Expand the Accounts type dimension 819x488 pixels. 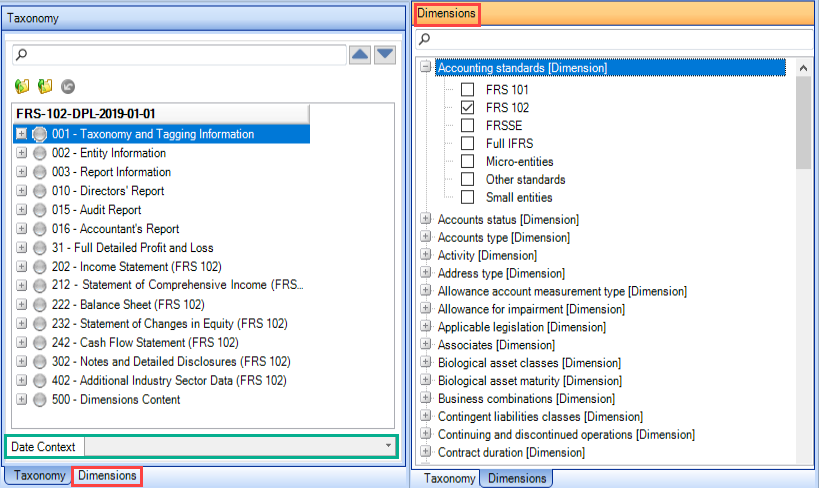coord(426,236)
